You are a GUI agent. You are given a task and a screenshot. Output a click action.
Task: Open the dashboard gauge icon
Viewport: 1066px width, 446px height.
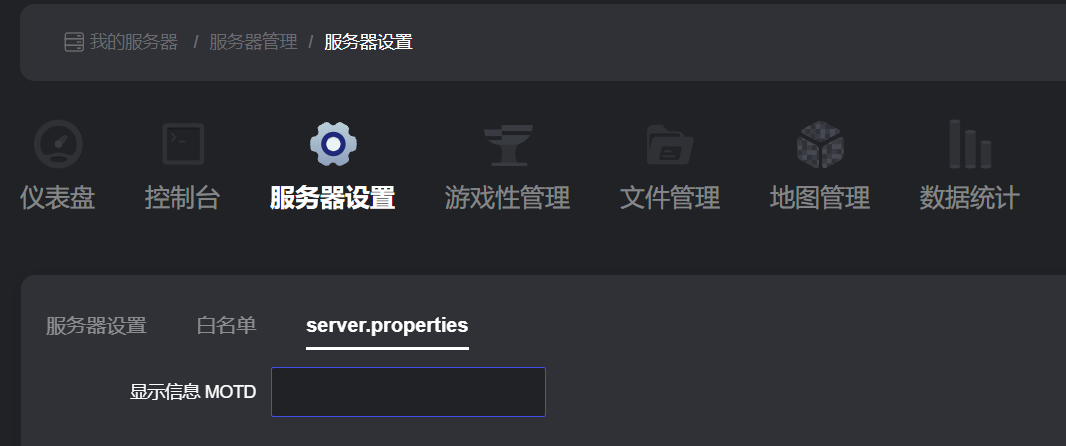[58, 144]
